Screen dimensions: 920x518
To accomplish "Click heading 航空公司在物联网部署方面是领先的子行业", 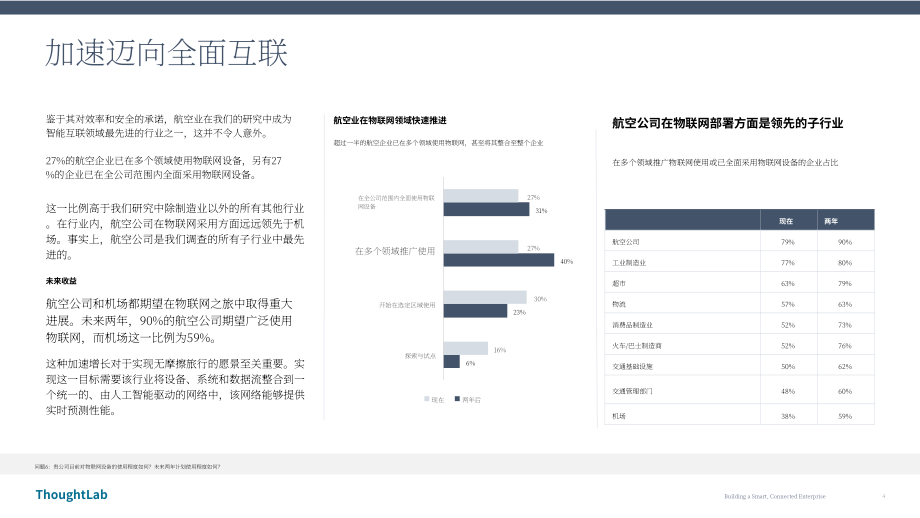I will (728, 123).
